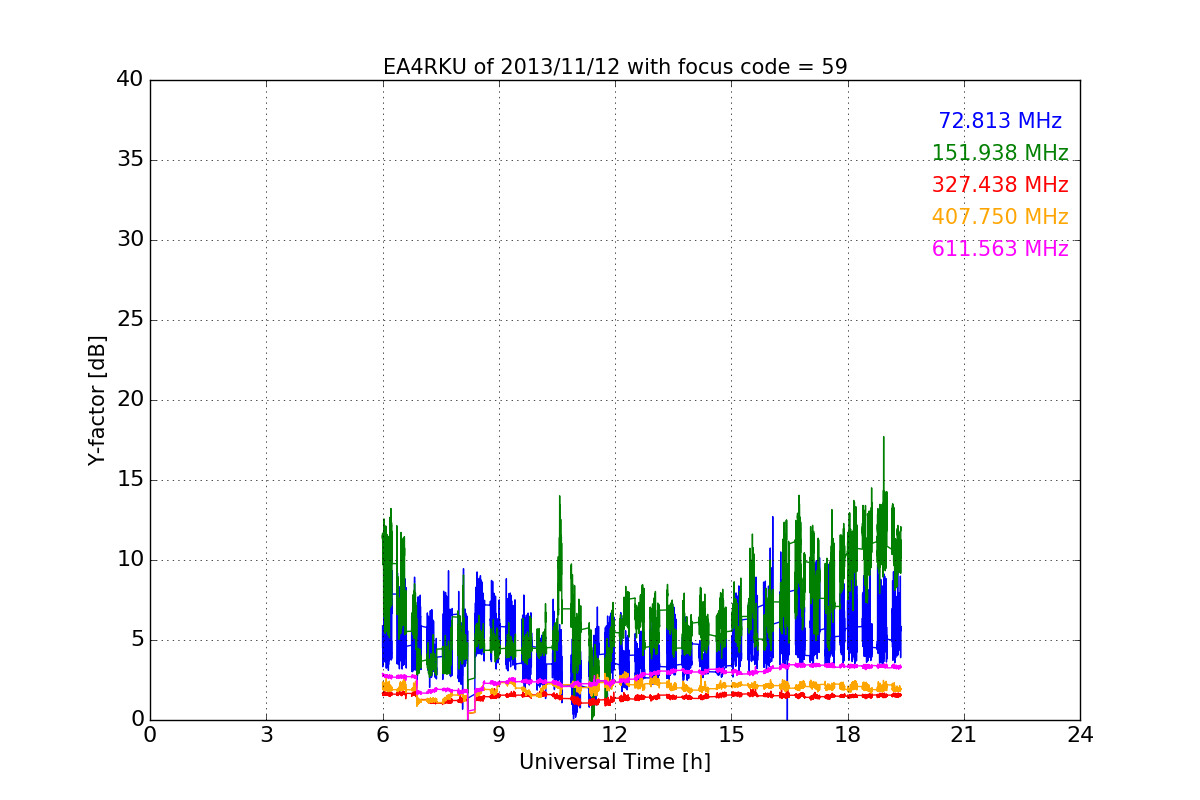Click the x-axis tick label 21

pyautogui.click(x=964, y=735)
